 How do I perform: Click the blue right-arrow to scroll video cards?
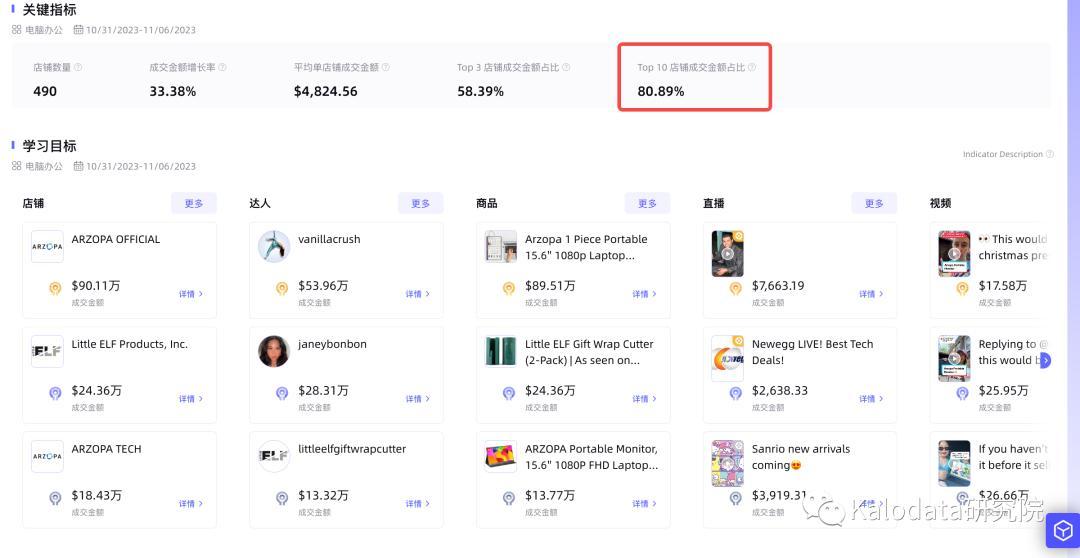(x=1045, y=360)
